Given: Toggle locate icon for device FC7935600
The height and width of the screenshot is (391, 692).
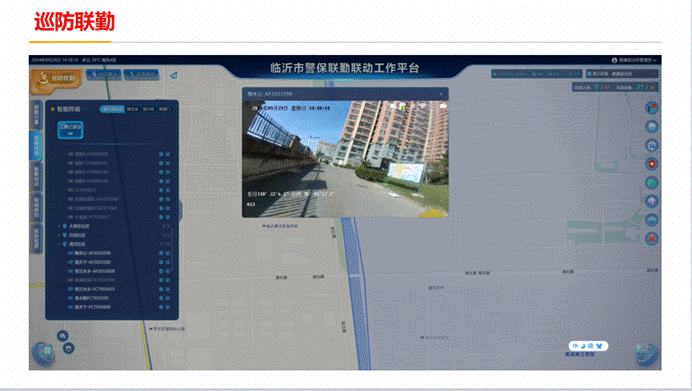Looking at the screenshot, I should coord(161,307).
